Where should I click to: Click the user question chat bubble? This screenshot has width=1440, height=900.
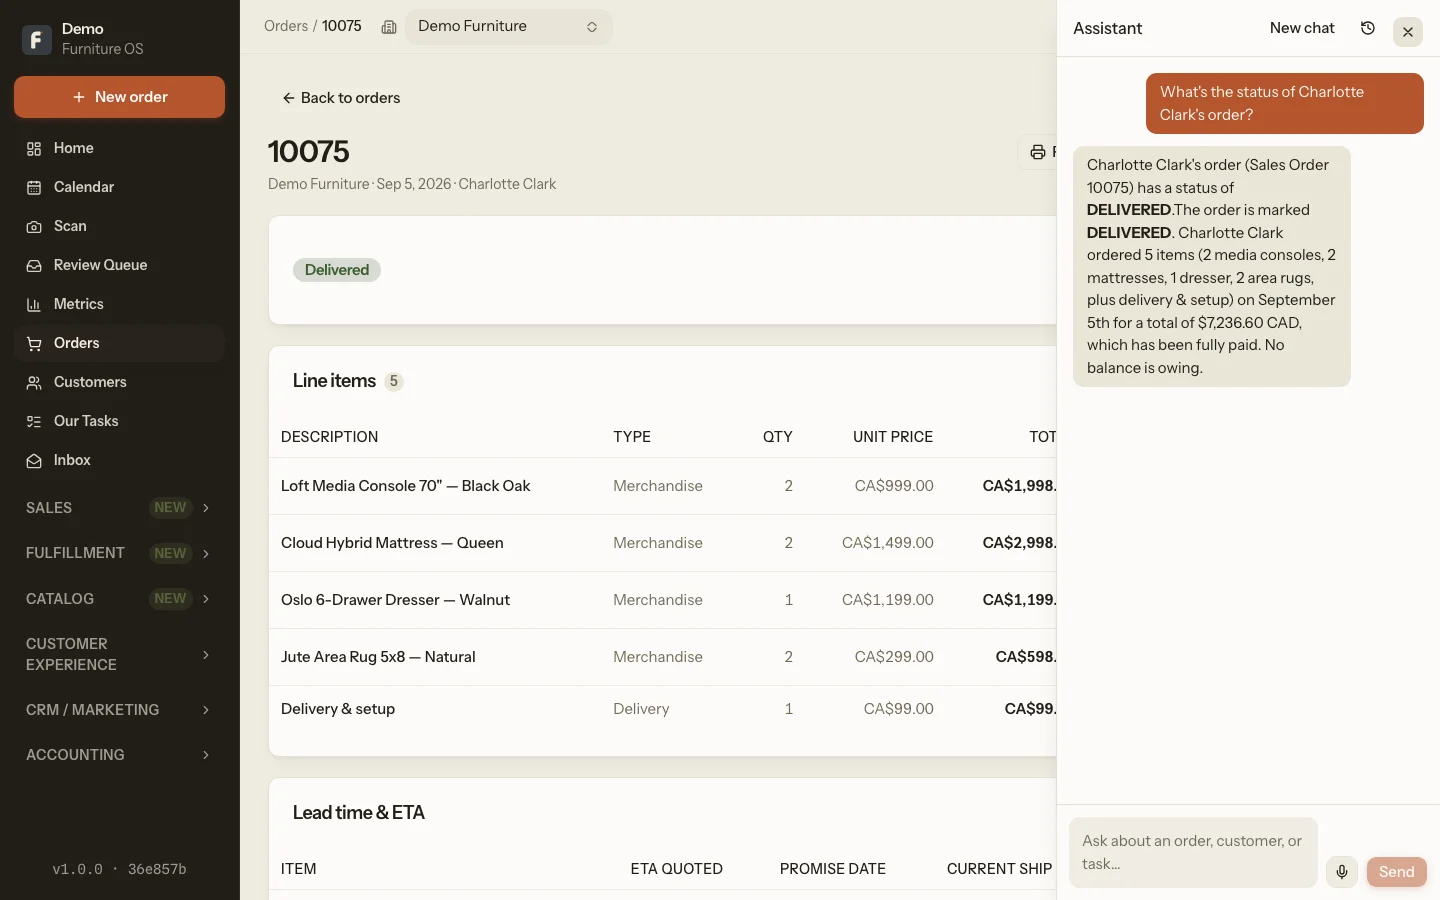pyautogui.click(x=1285, y=103)
